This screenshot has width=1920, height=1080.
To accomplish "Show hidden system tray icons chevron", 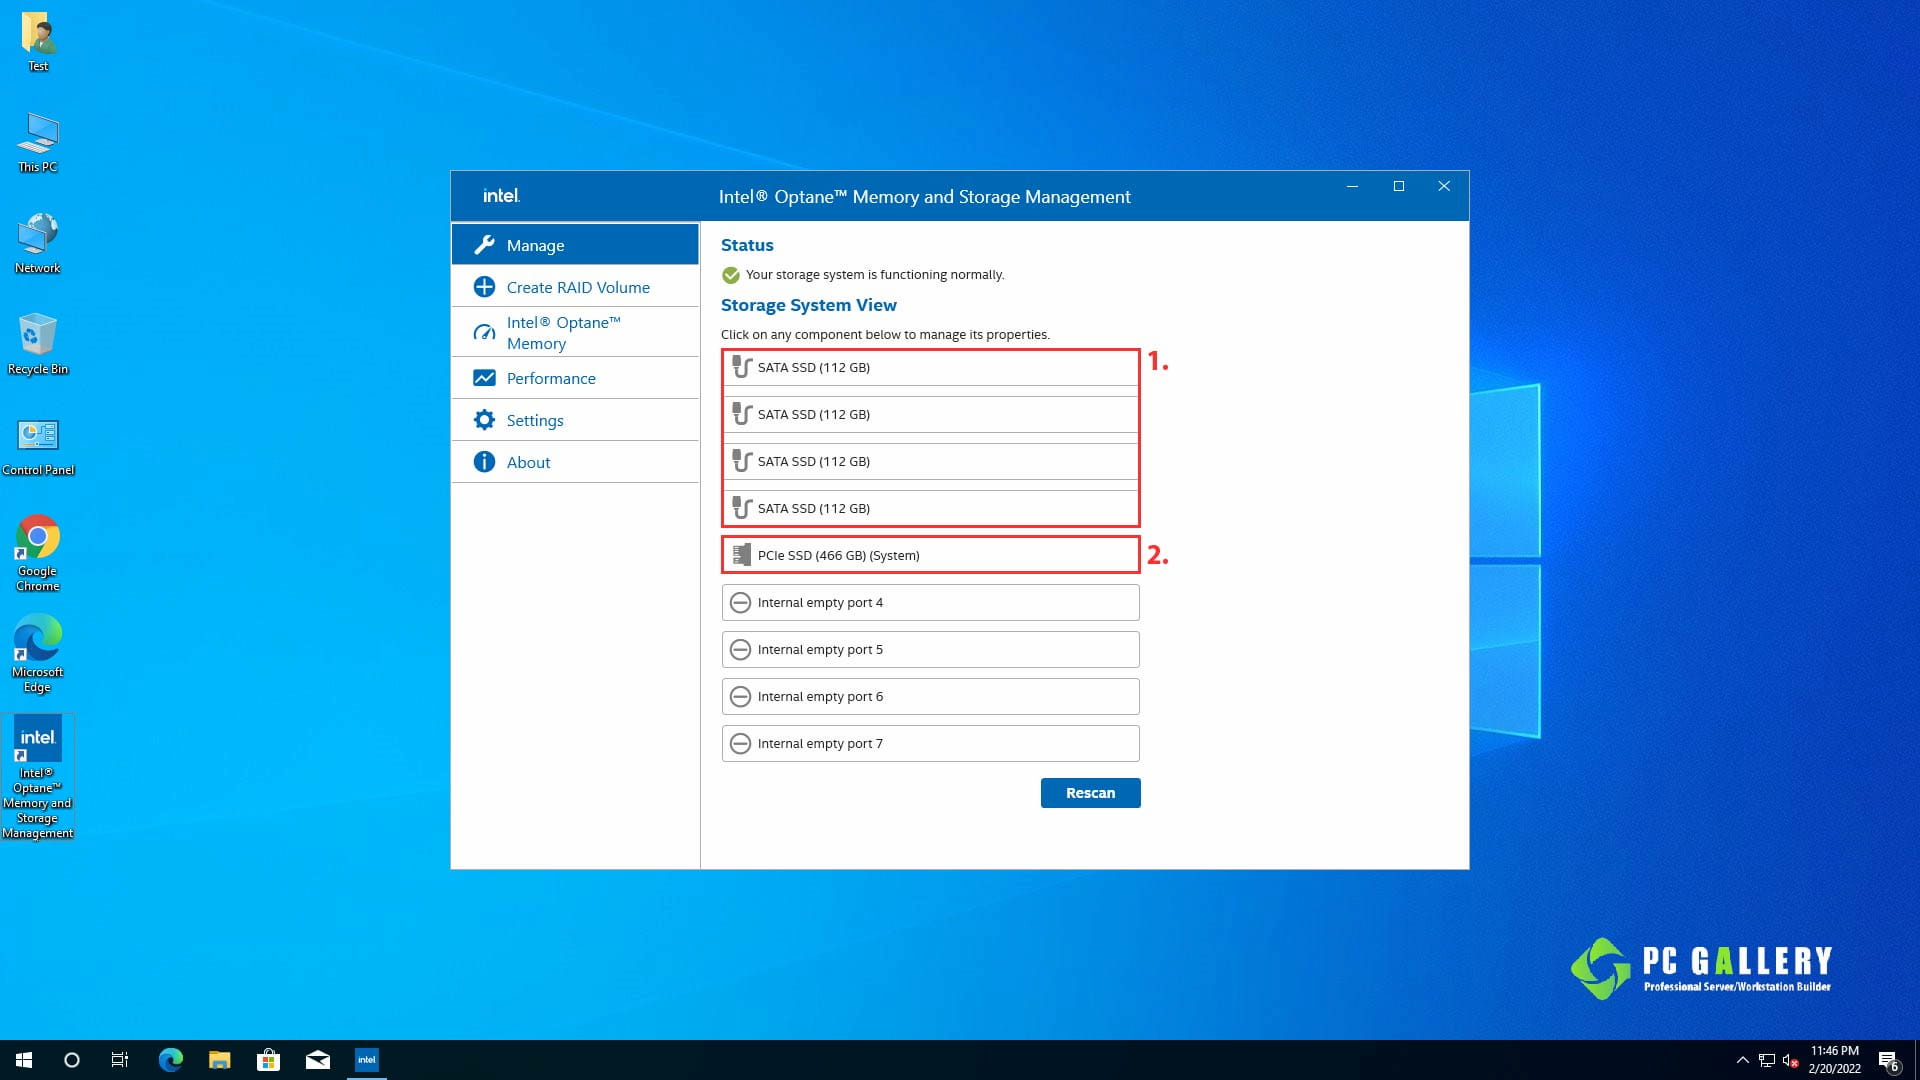I will [x=1742, y=1060].
